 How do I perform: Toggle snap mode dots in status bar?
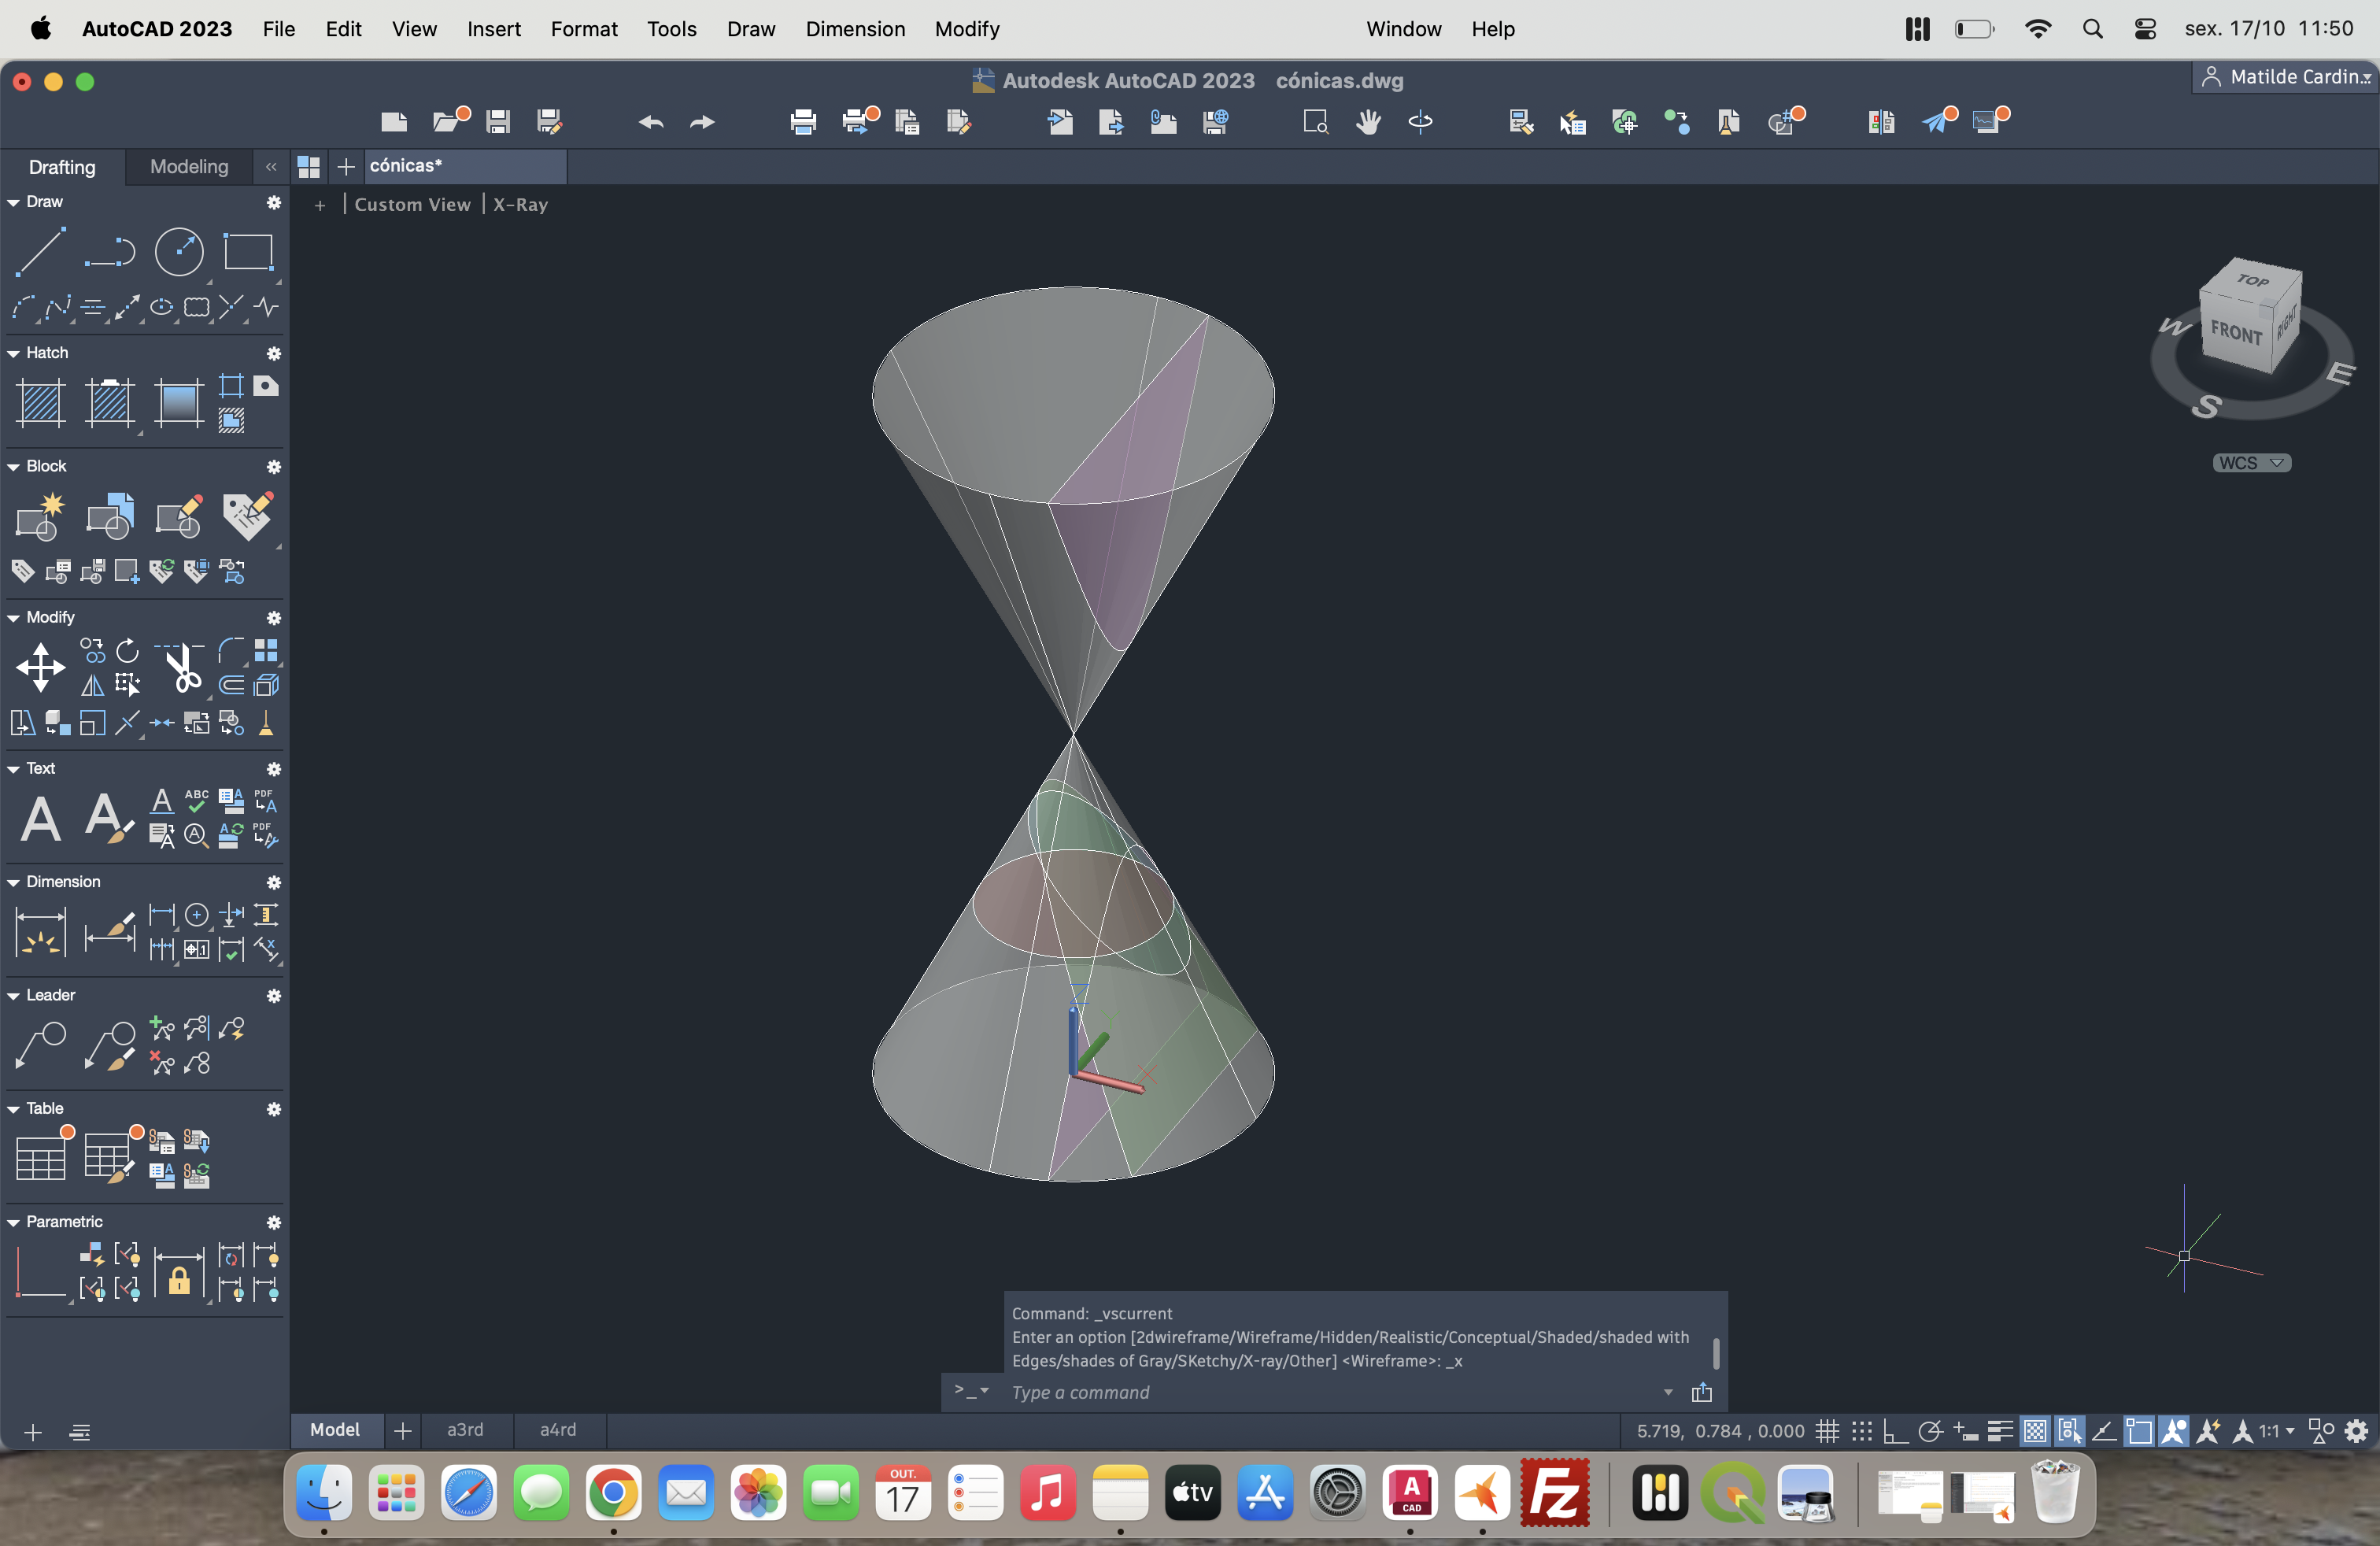click(x=1861, y=1431)
